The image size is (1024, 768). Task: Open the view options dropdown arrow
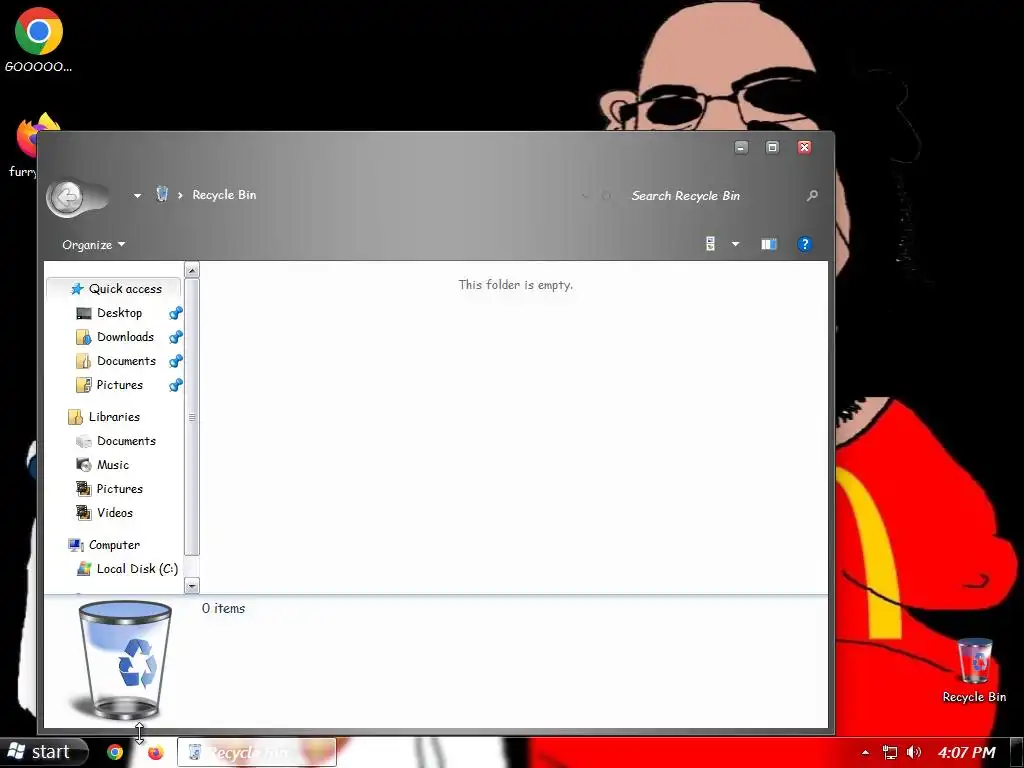(x=735, y=244)
